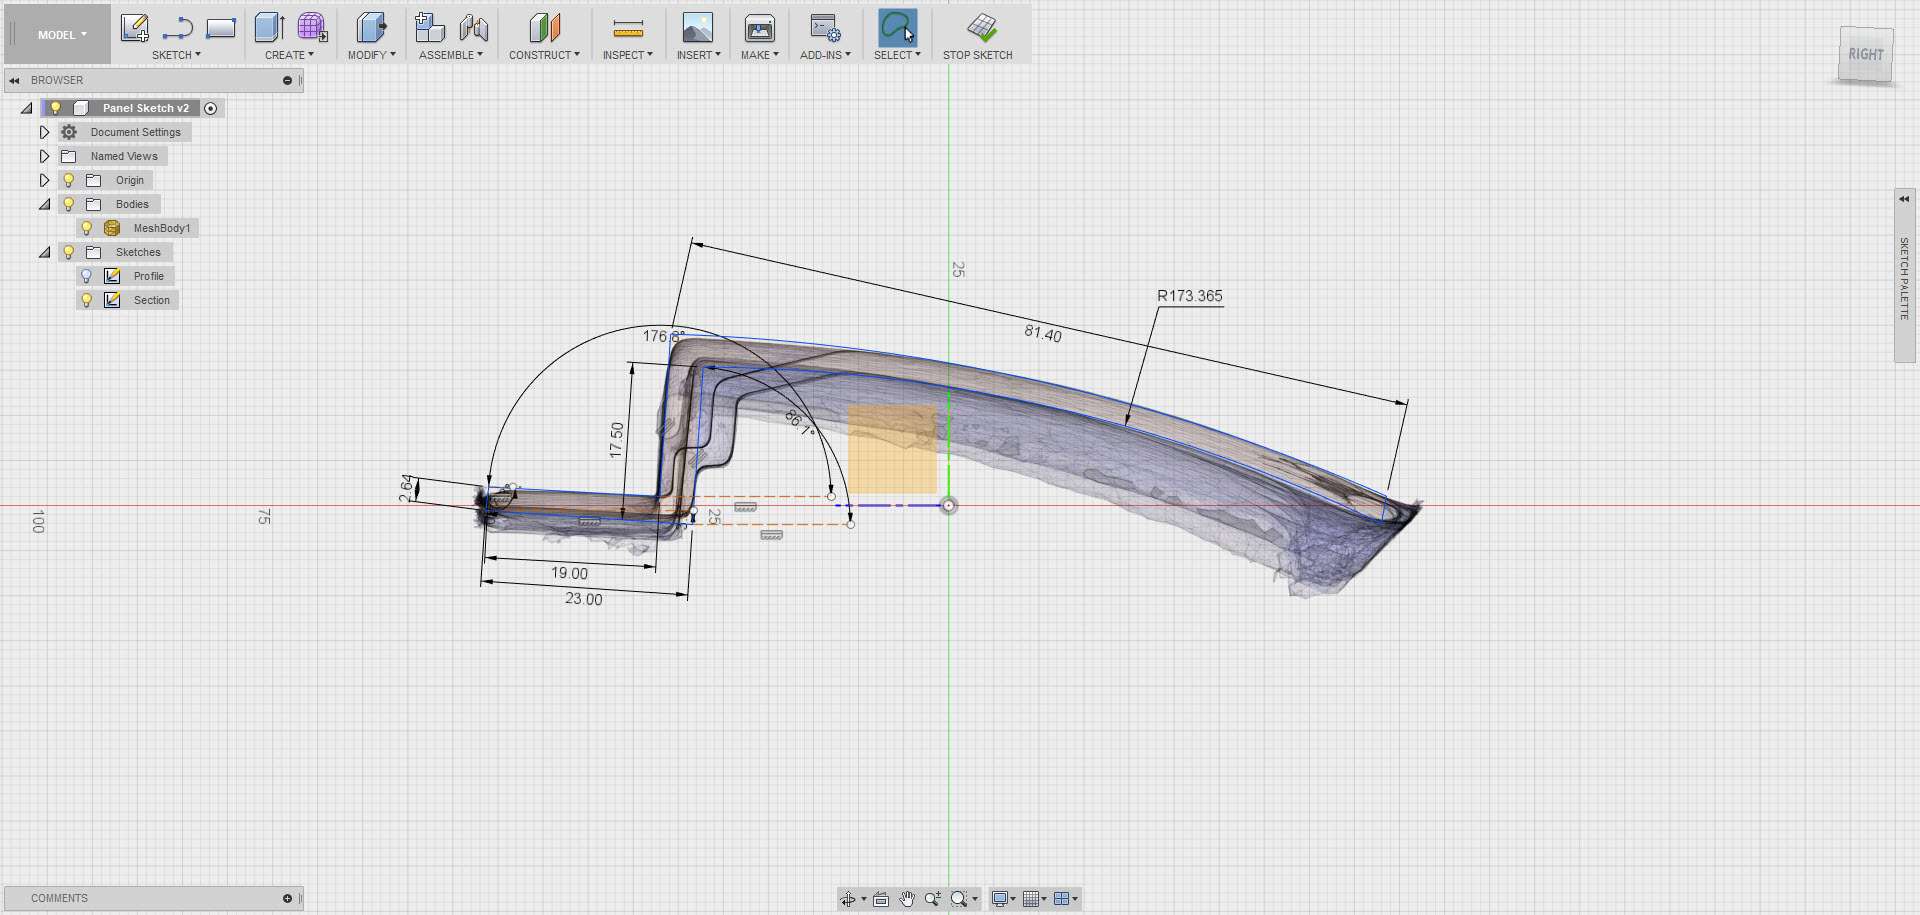This screenshot has width=1920, height=915.
Task: Select the Pan hand tool
Action: tap(907, 899)
